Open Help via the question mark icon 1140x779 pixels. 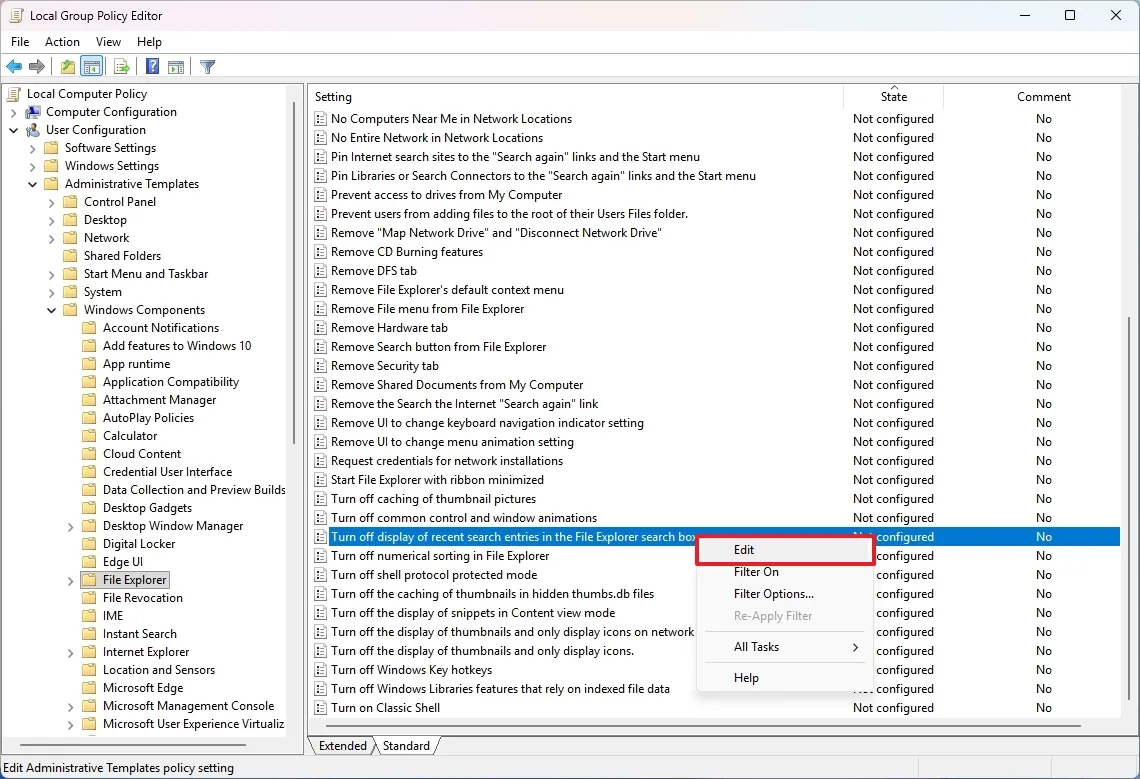point(151,66)
